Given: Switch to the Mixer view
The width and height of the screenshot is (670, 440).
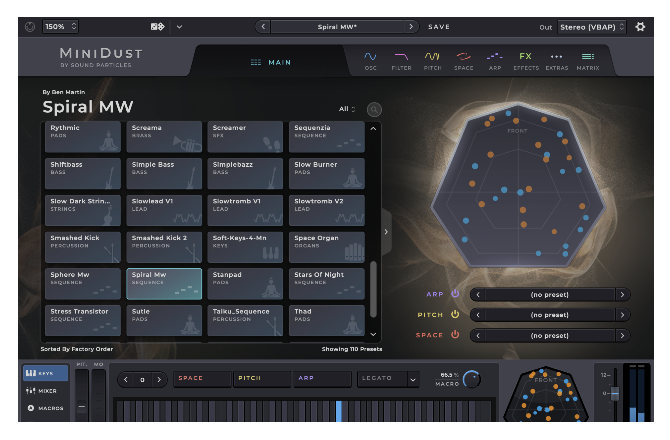Looking at the screenshot, I should point(42,391).
